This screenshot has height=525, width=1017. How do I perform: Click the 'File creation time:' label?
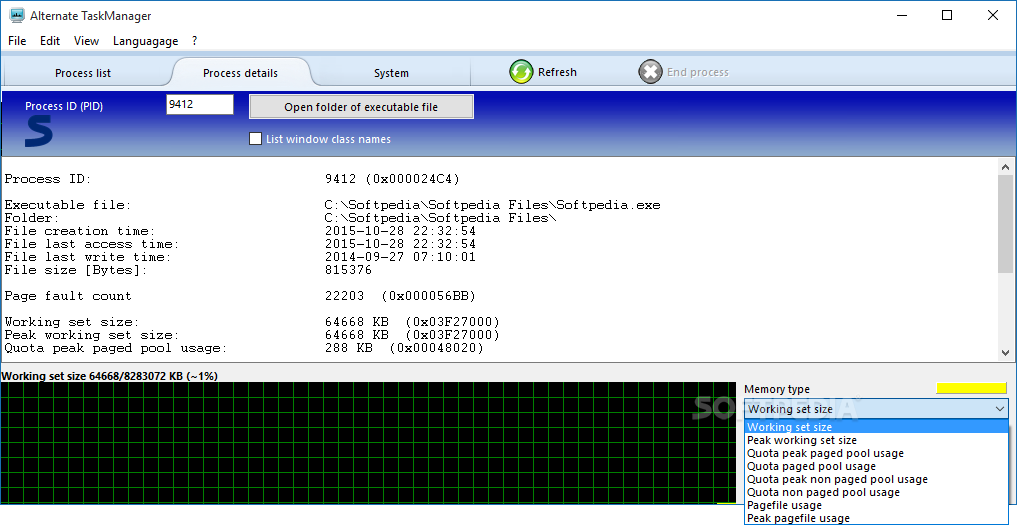pyautogui.click(x=80, y=231)
